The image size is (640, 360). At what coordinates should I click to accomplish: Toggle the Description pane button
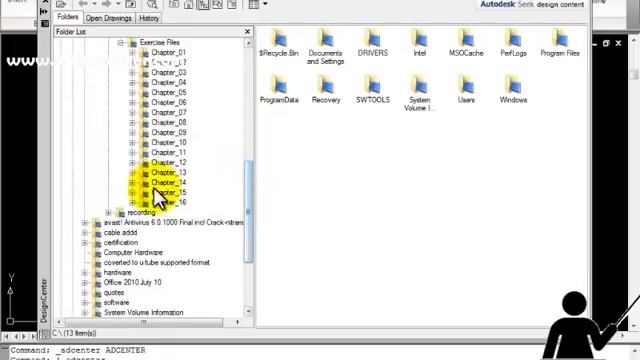(x=232, y=4)
